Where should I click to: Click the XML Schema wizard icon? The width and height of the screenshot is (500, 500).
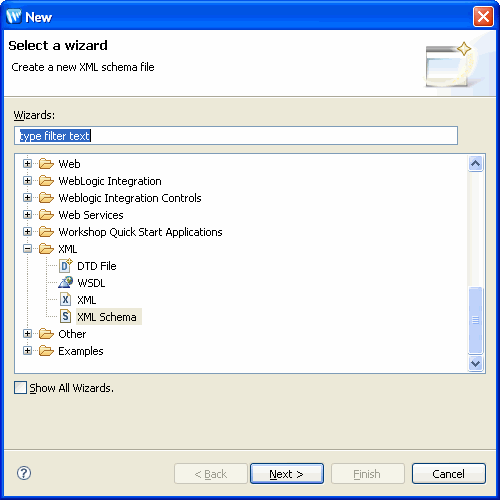tap(66, 316)
